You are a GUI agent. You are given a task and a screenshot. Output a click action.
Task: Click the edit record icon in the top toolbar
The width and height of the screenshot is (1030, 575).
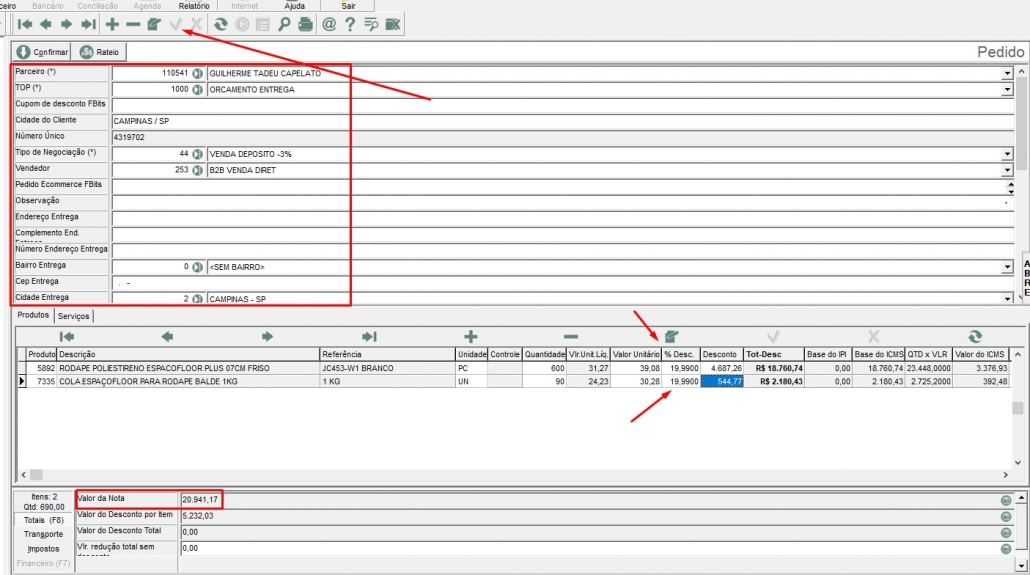(153, 24)
